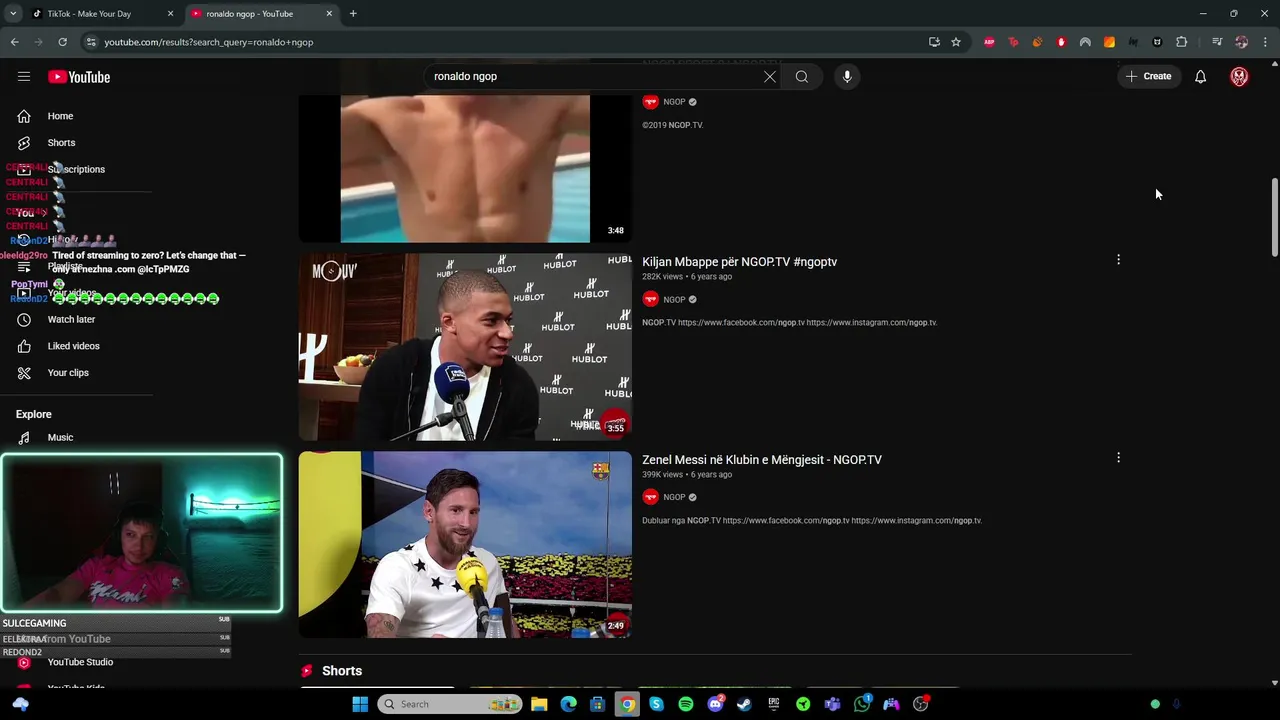Viewport: 1280px width, 720px height.
Task: Open the Chrome profile avatar
Action: click(1241, 42)
